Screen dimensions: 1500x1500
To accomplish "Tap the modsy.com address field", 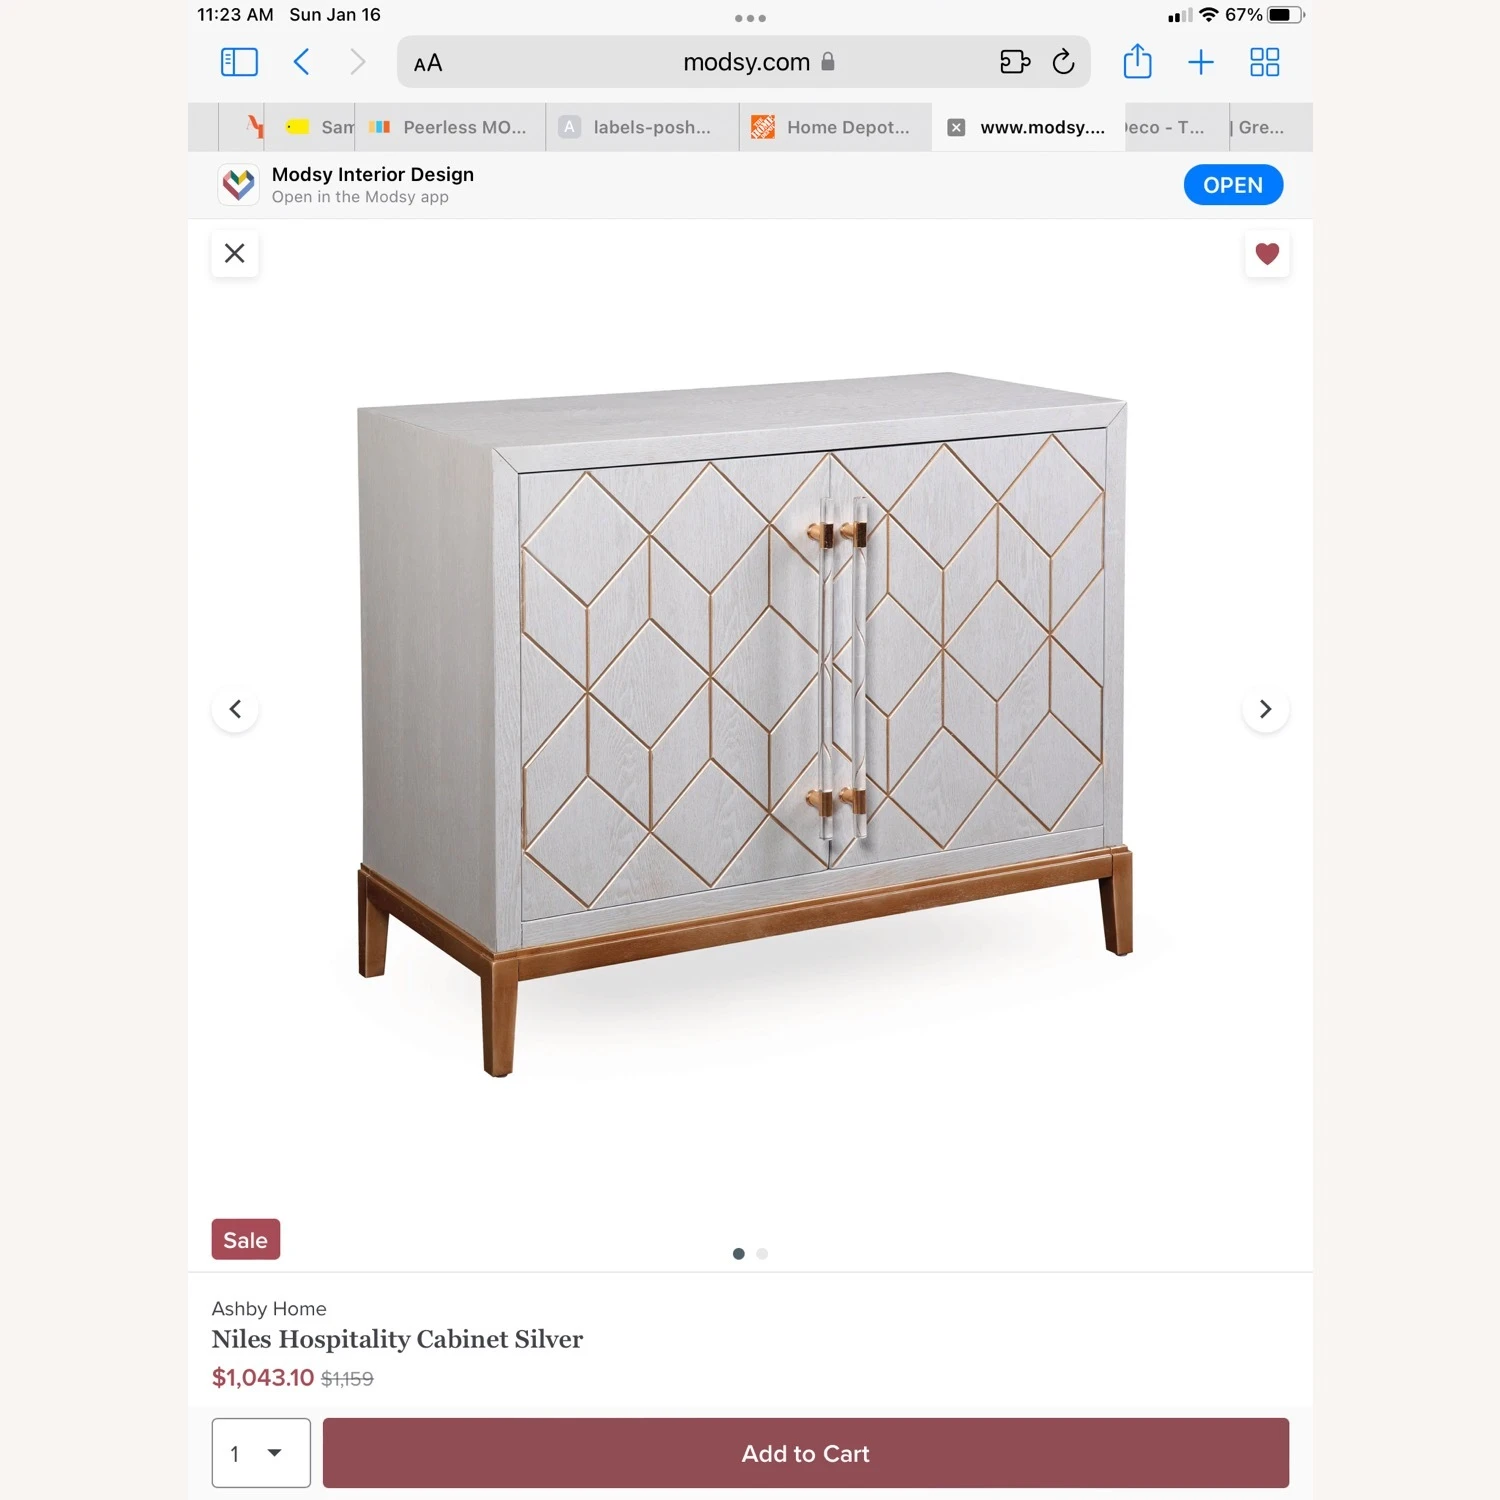I will pos(744,62).
